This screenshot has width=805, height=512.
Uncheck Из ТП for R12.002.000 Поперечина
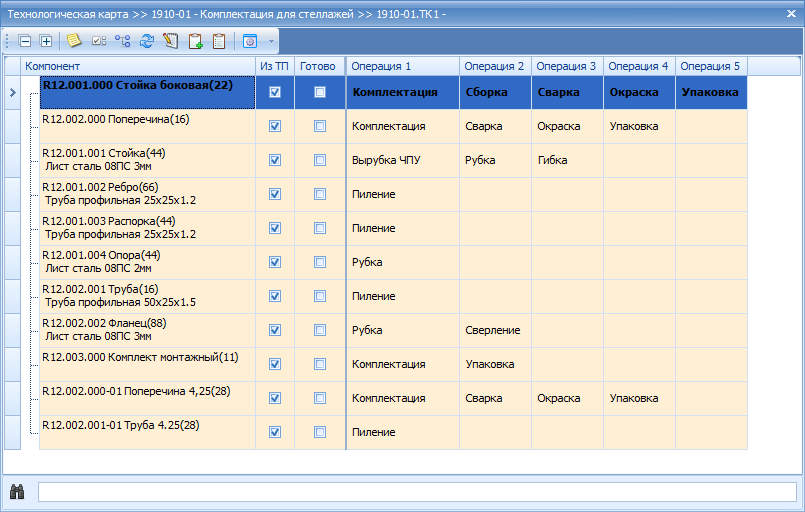point(275,126)
